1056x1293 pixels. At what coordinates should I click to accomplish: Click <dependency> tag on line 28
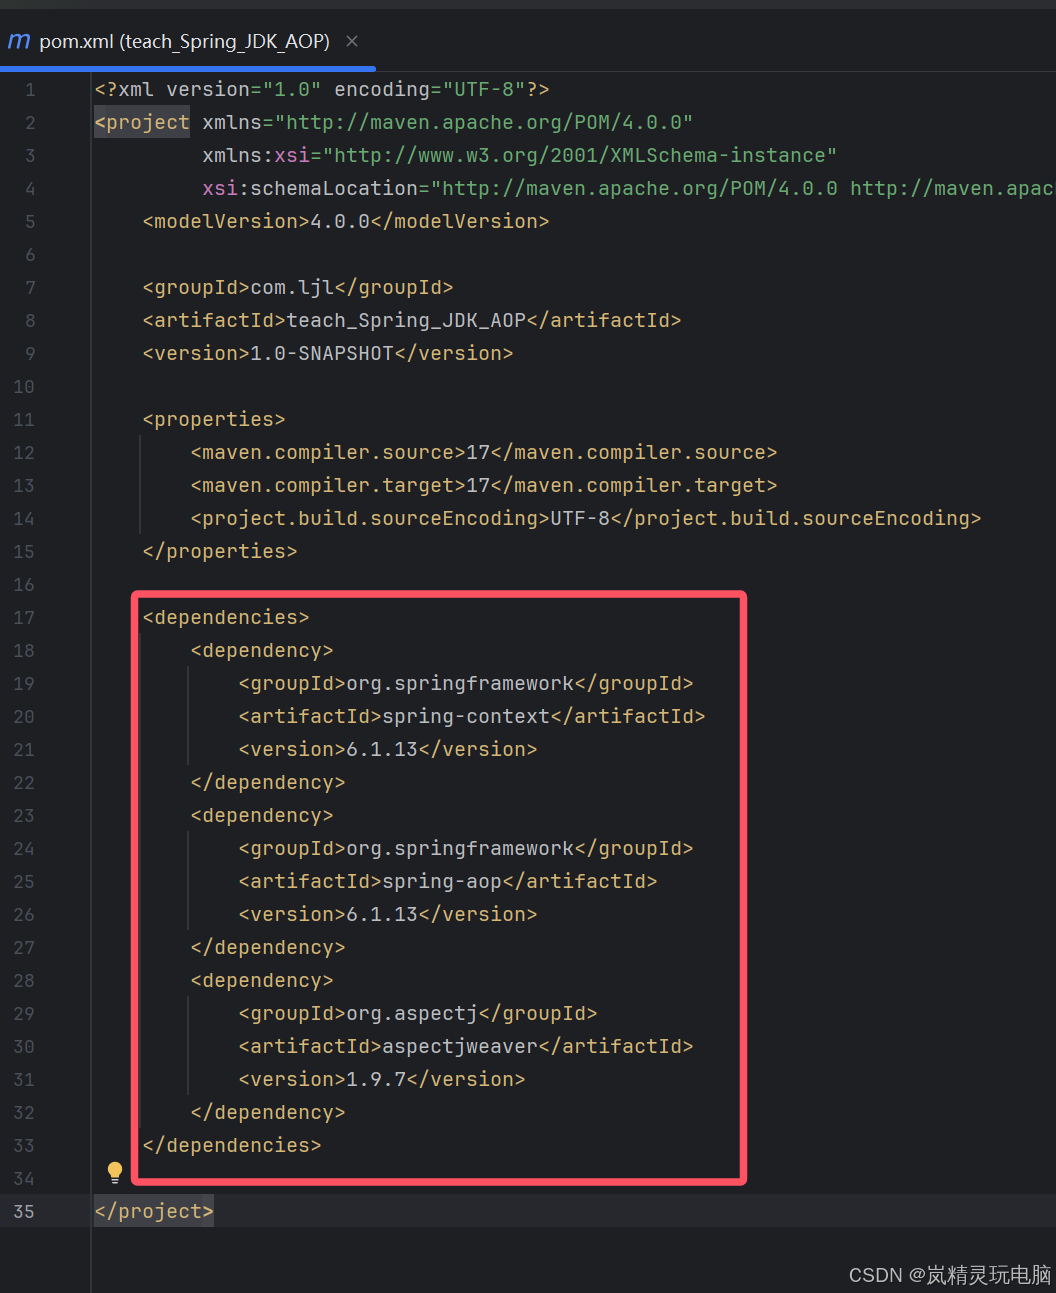(262, 980)
